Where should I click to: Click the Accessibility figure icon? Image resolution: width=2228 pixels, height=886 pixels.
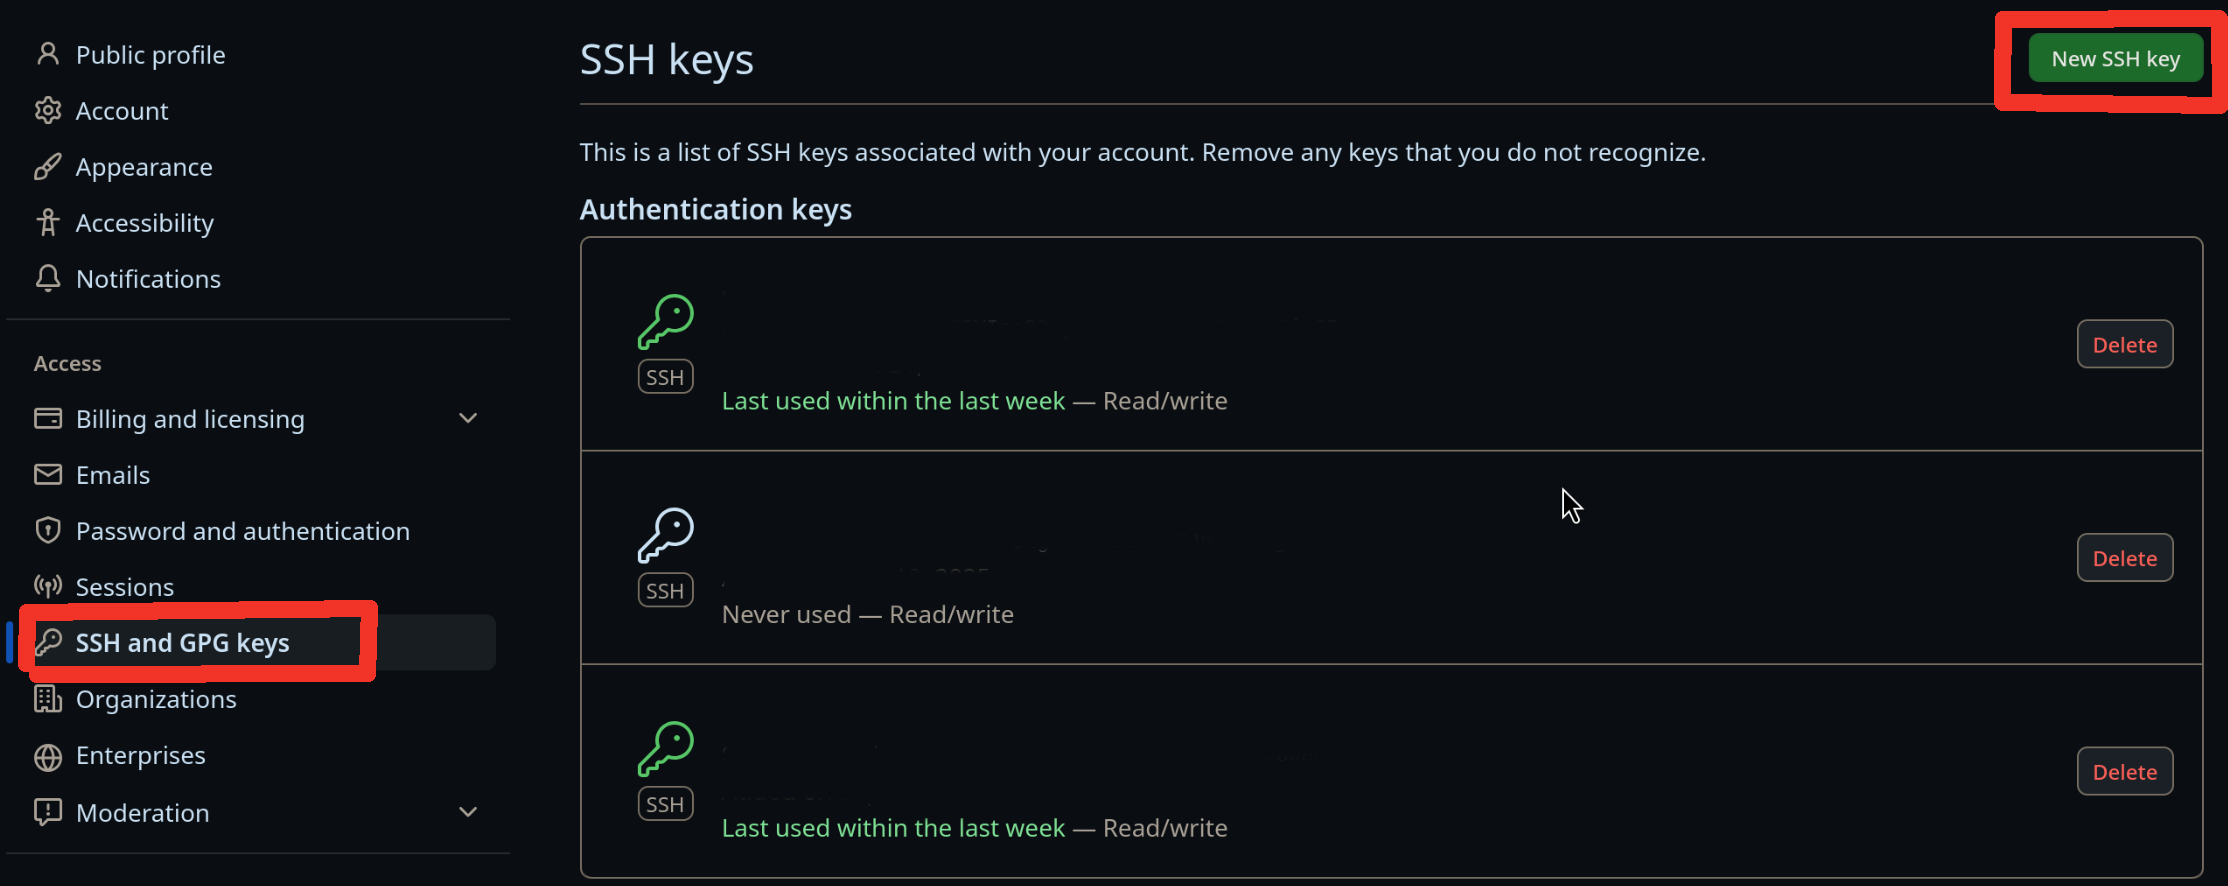click(47, 222)
